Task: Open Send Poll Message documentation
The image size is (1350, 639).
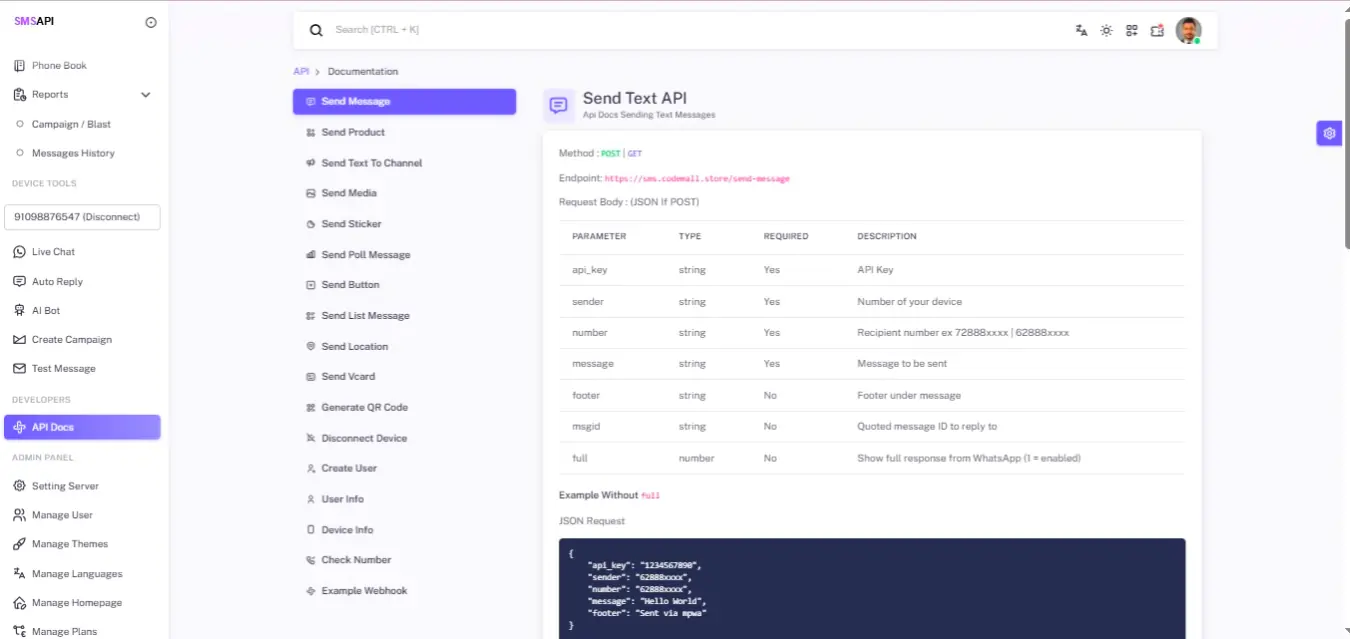Action: (365, 255)
